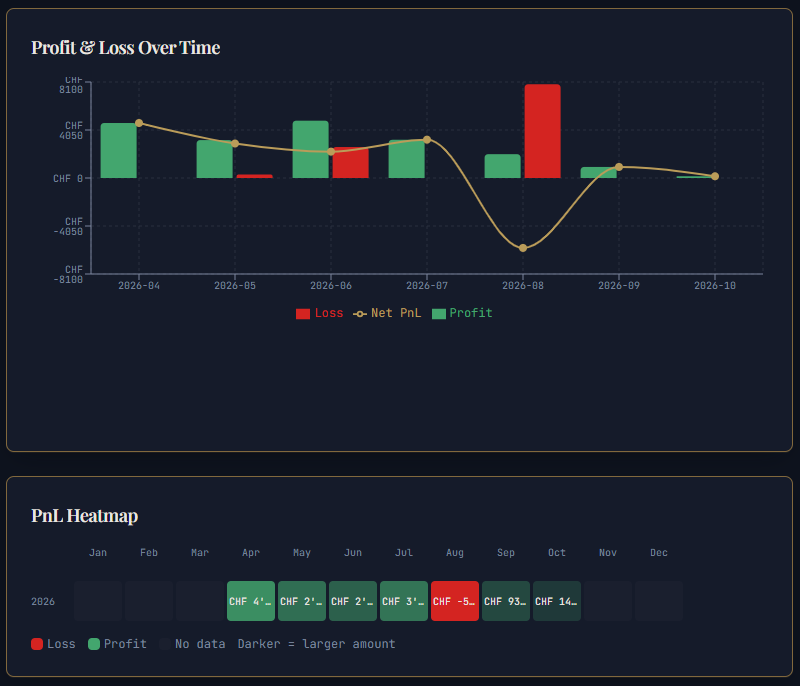Image resolution: width=800 pixels, height=686 pixels.
Task: Click the empty February 2026 heatmap cell
Action: point(149,601)
